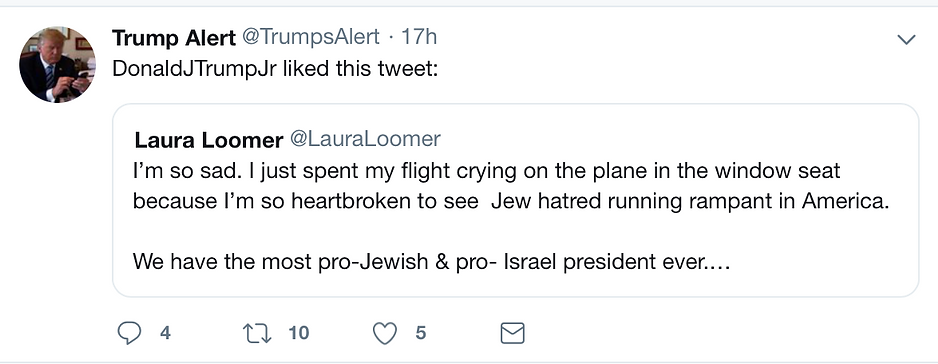Visit the @TrumpsAlert handle
Image resolution: width=938 pixels, height=364 pixels.
(310, 38)
